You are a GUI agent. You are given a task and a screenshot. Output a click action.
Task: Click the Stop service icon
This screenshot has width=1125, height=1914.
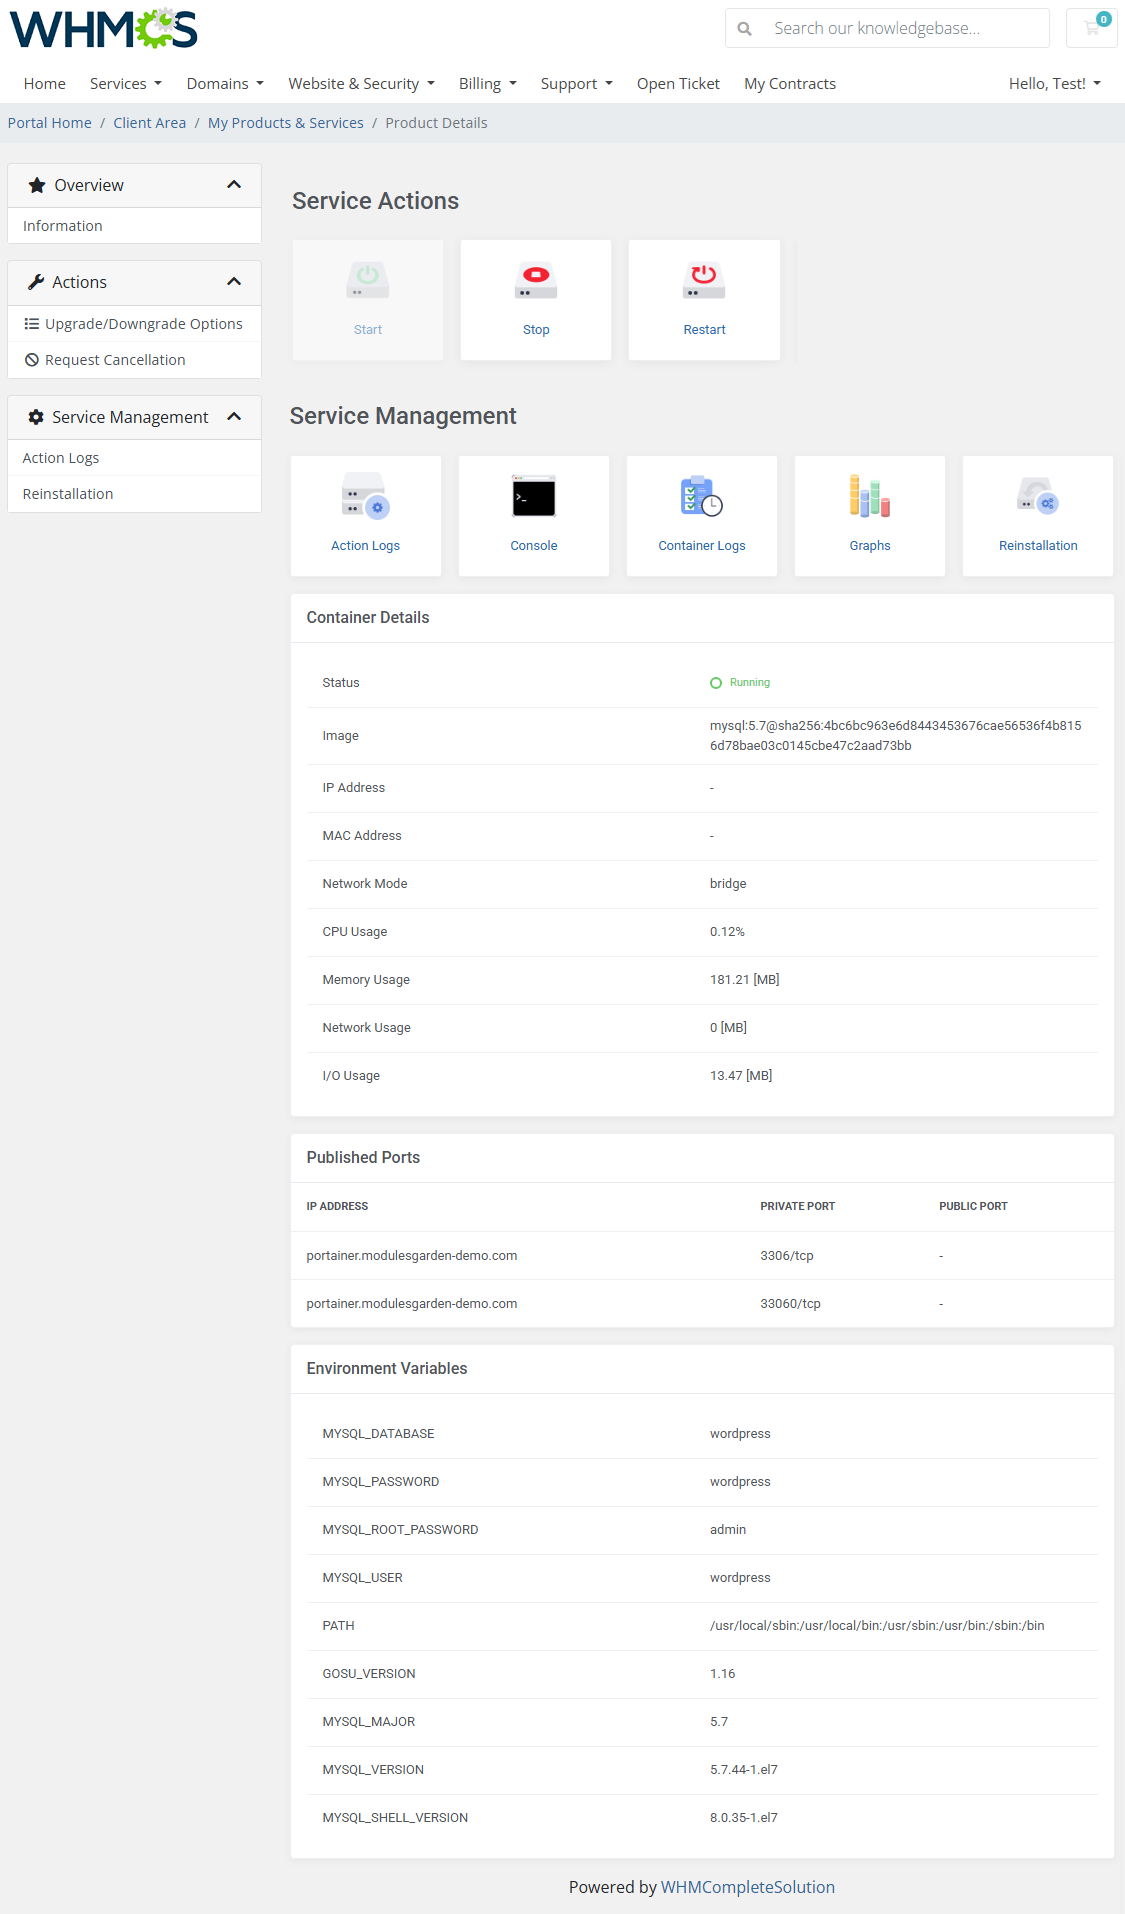(535, 281)
